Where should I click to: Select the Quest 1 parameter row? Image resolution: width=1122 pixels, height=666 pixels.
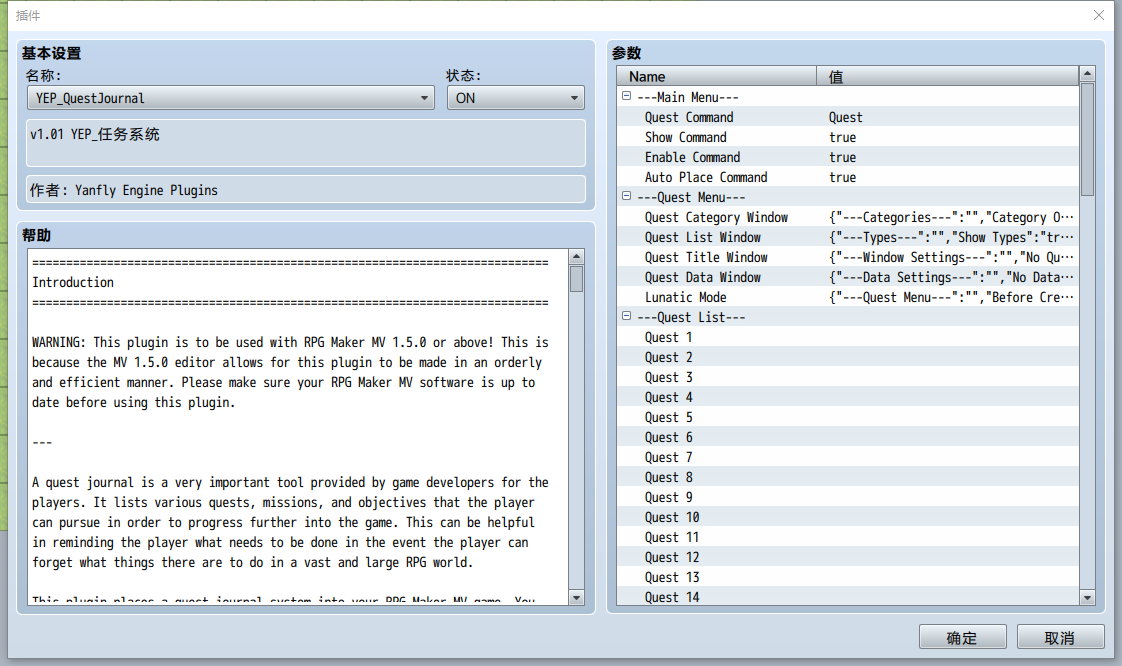[848, 338]
